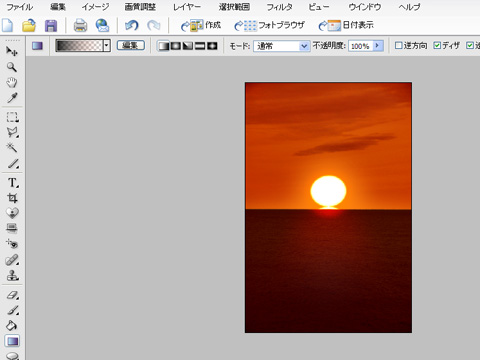The image size is (480, 360).
Task: Click the 不透明度 100% field
Action: coord(360,46)
